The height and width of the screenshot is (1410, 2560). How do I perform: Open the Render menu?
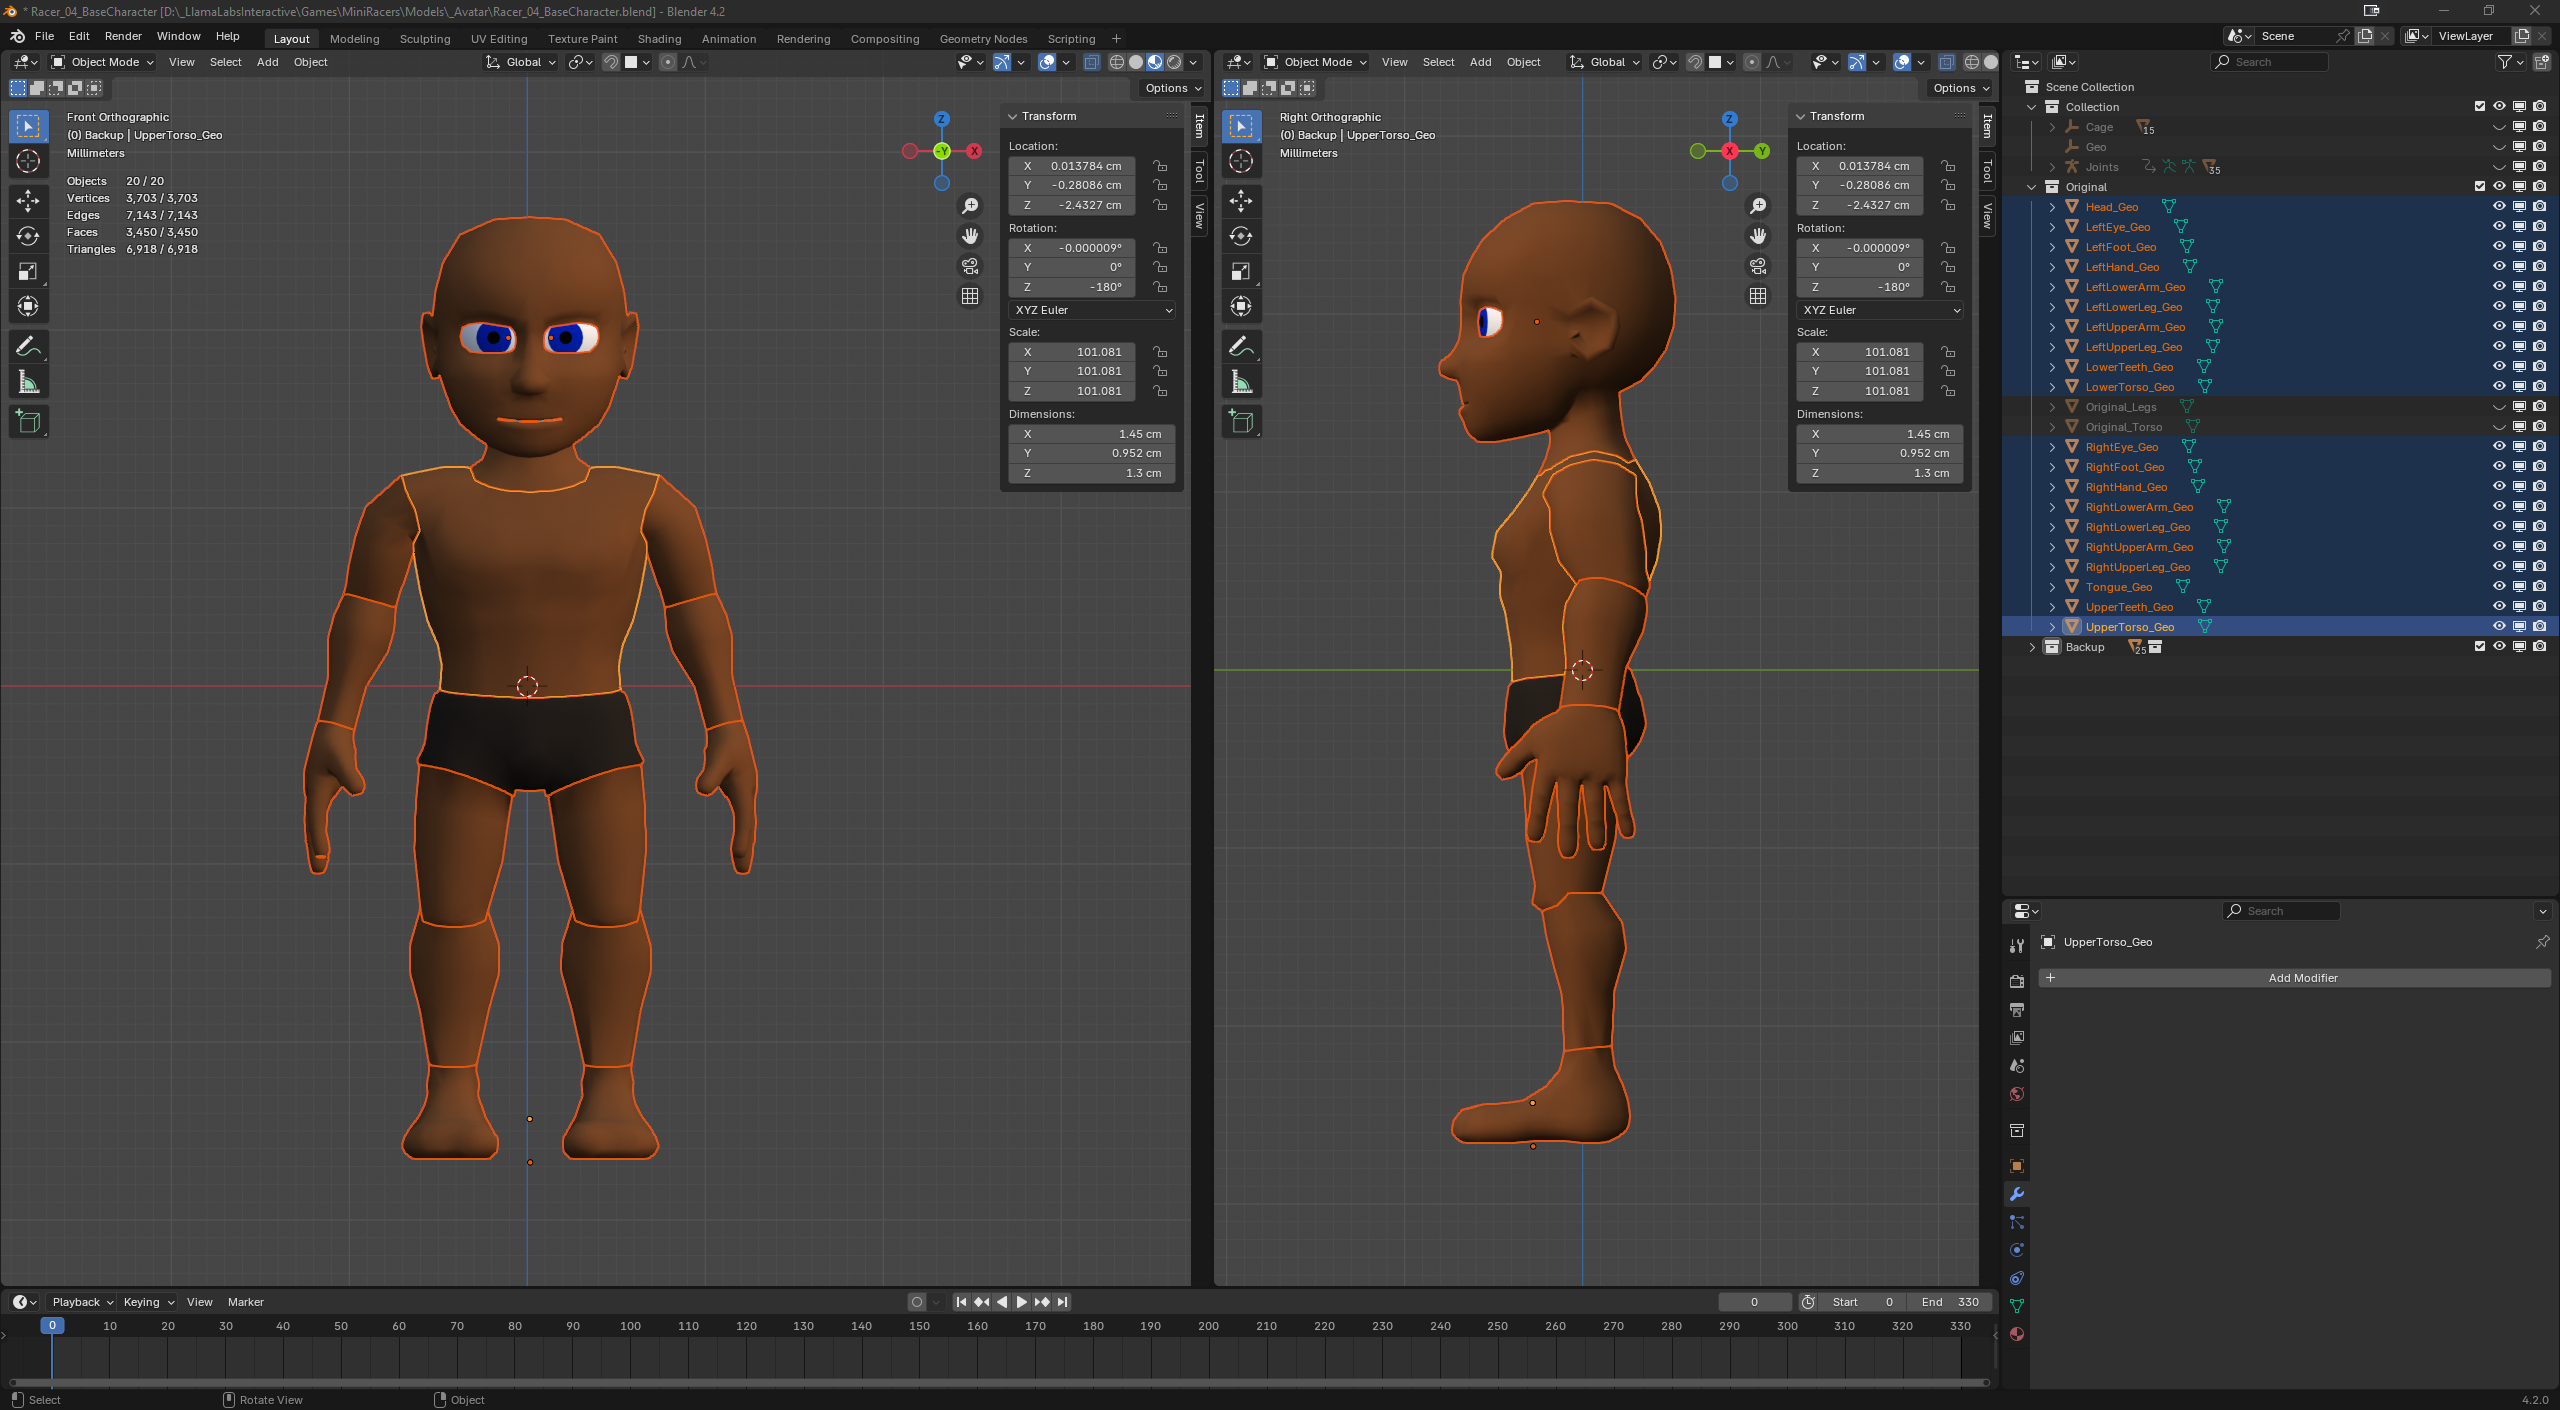click(x=123, y=36)
